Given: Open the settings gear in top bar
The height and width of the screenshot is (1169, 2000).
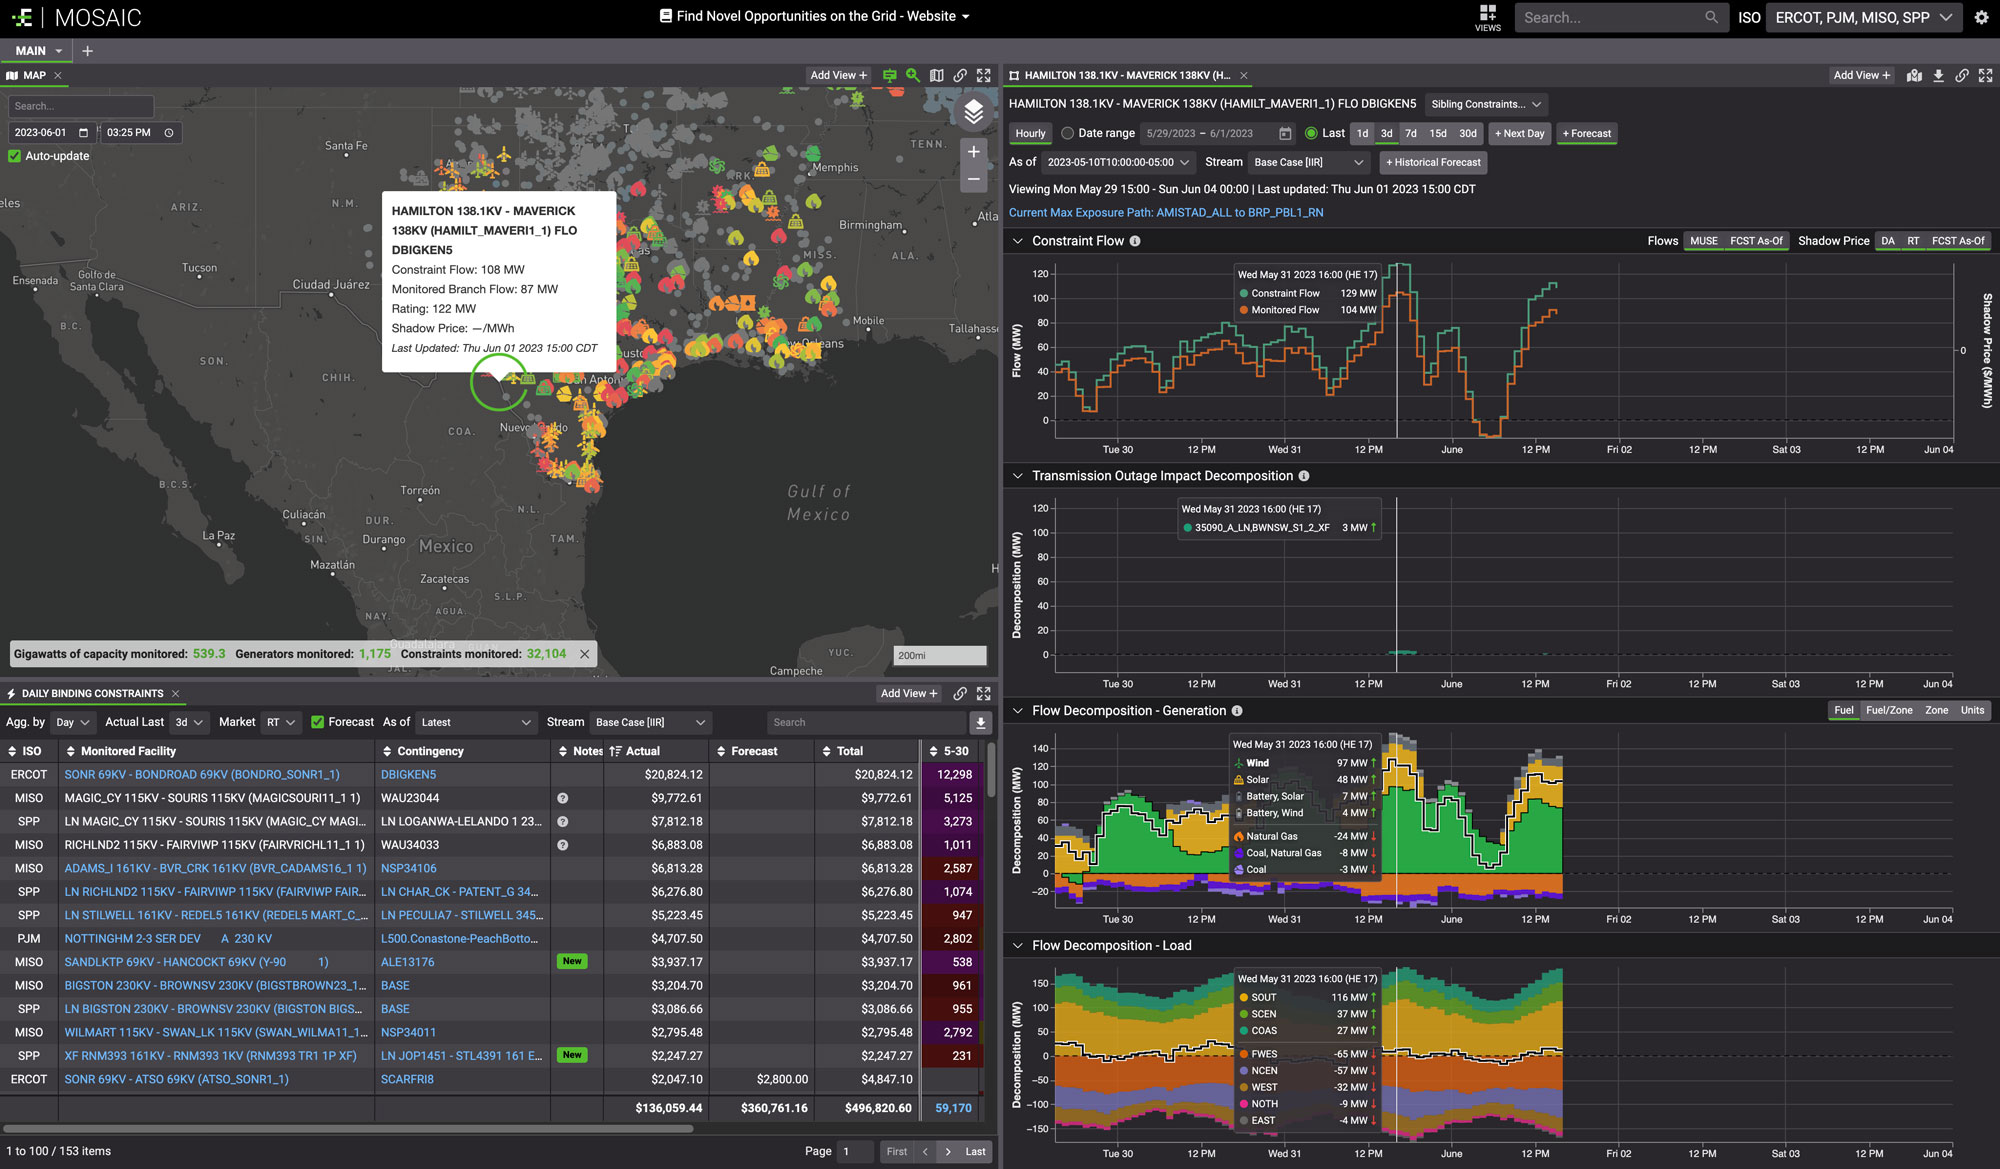Looking at the screenshot, I should click(x=1981, y=17).
